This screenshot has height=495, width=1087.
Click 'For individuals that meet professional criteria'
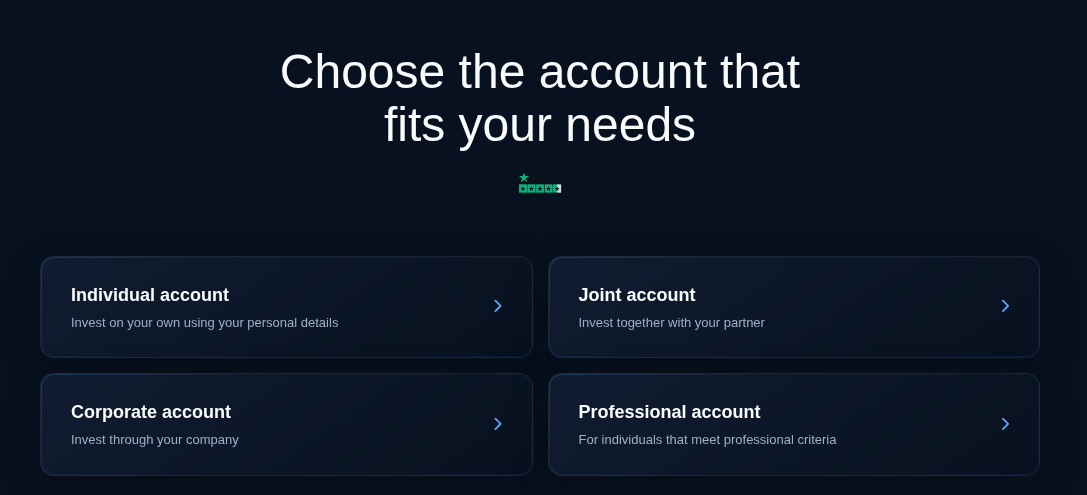coord(707,440)
